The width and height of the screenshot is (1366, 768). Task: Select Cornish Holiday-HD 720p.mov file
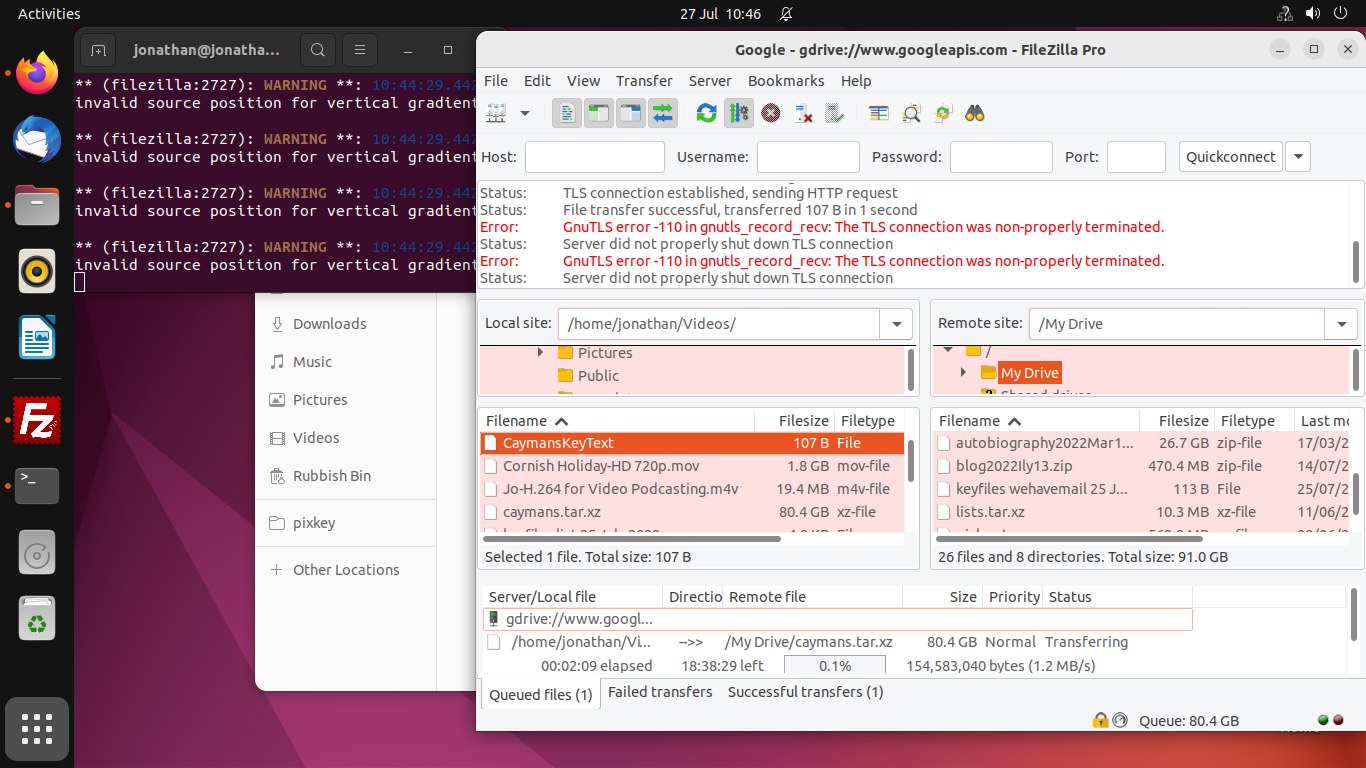692,466
